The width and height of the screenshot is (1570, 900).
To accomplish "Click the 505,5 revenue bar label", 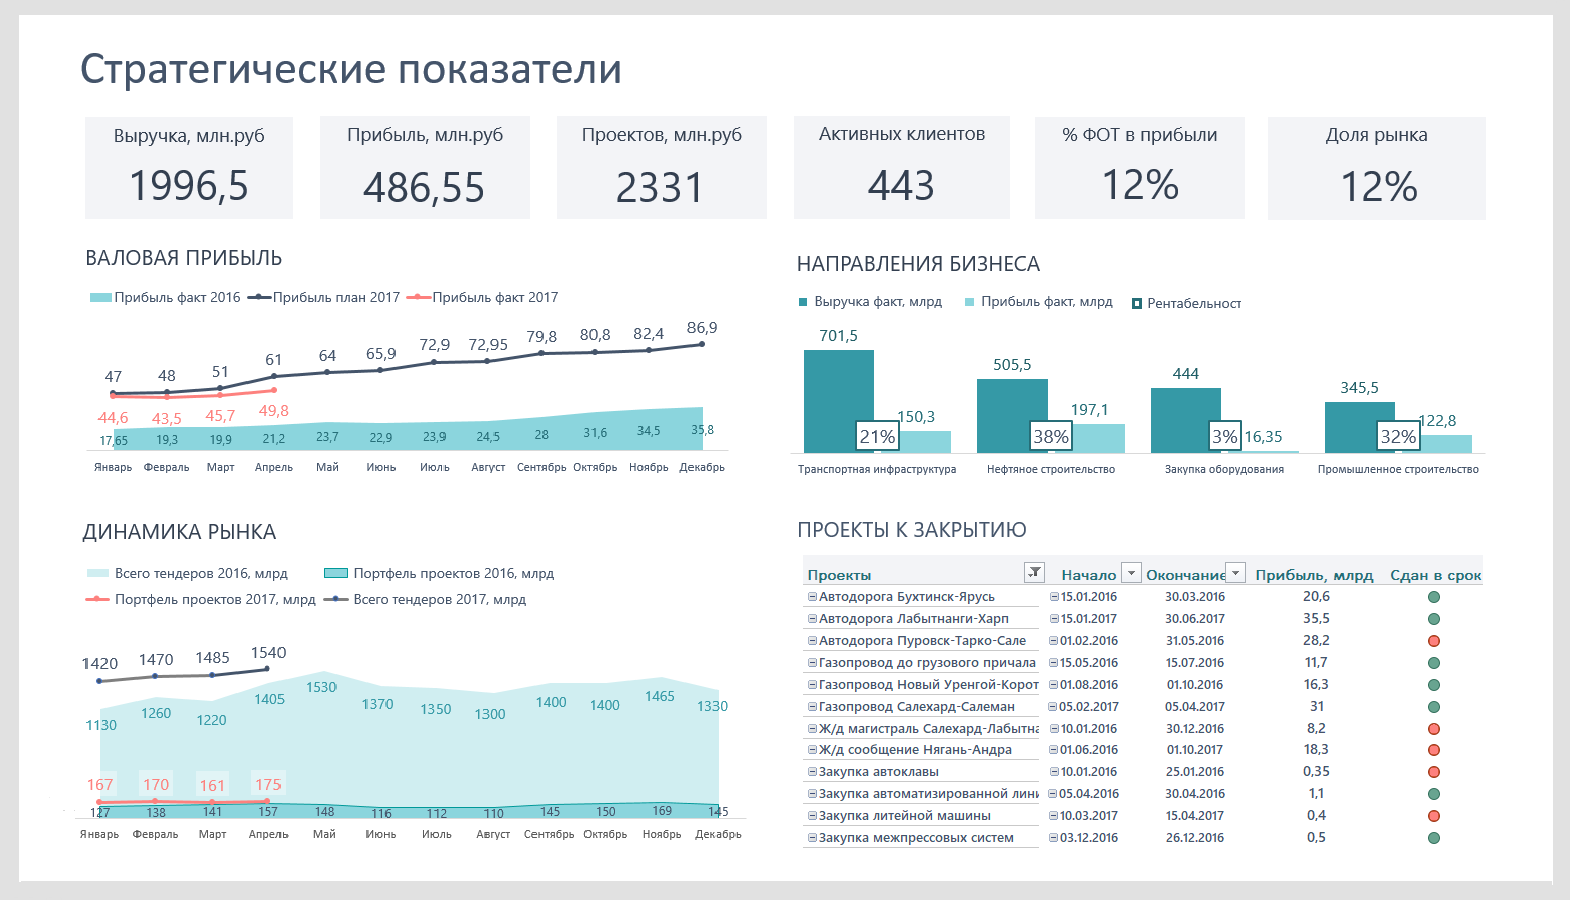I will coord(1012,365).
